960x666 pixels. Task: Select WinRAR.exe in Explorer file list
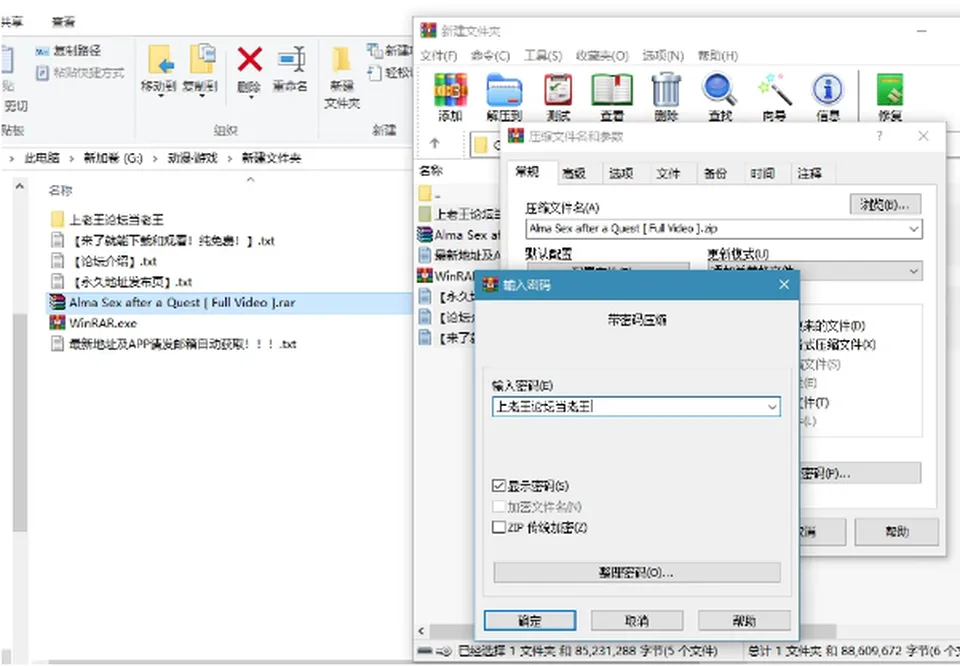pos(103,323)
